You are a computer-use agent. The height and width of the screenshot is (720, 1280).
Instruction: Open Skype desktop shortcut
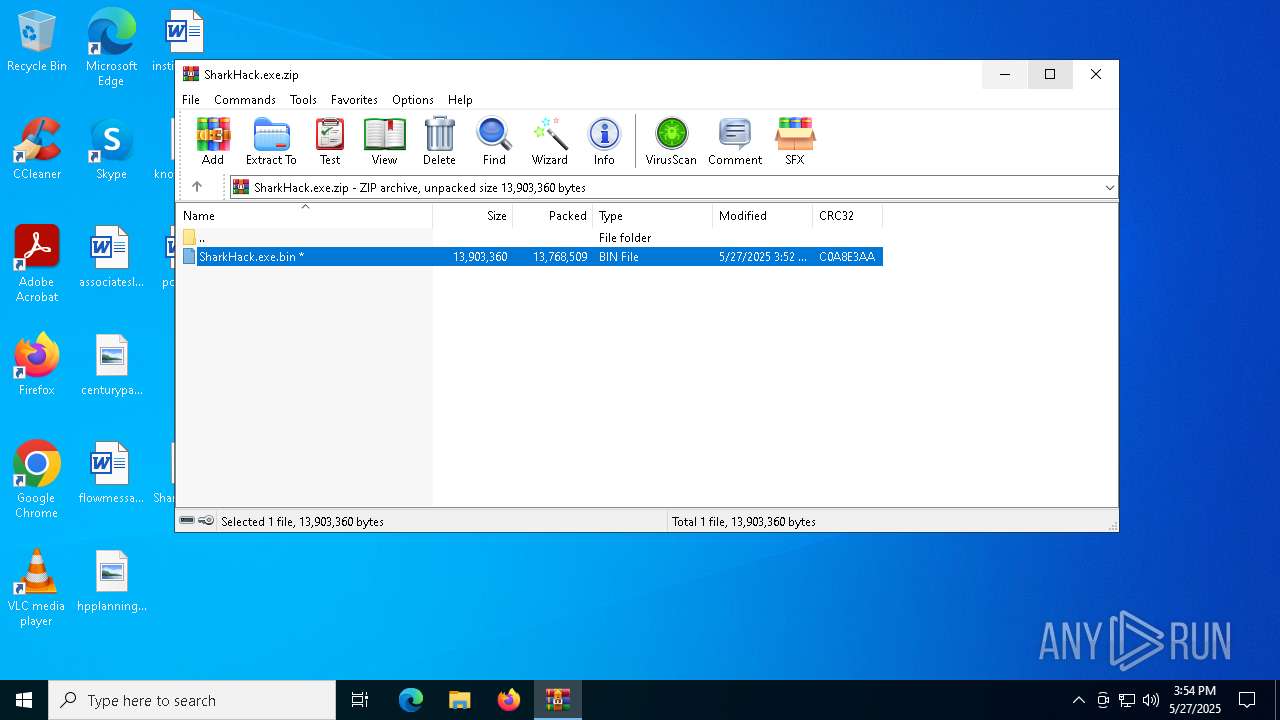[x=111, y=150]
